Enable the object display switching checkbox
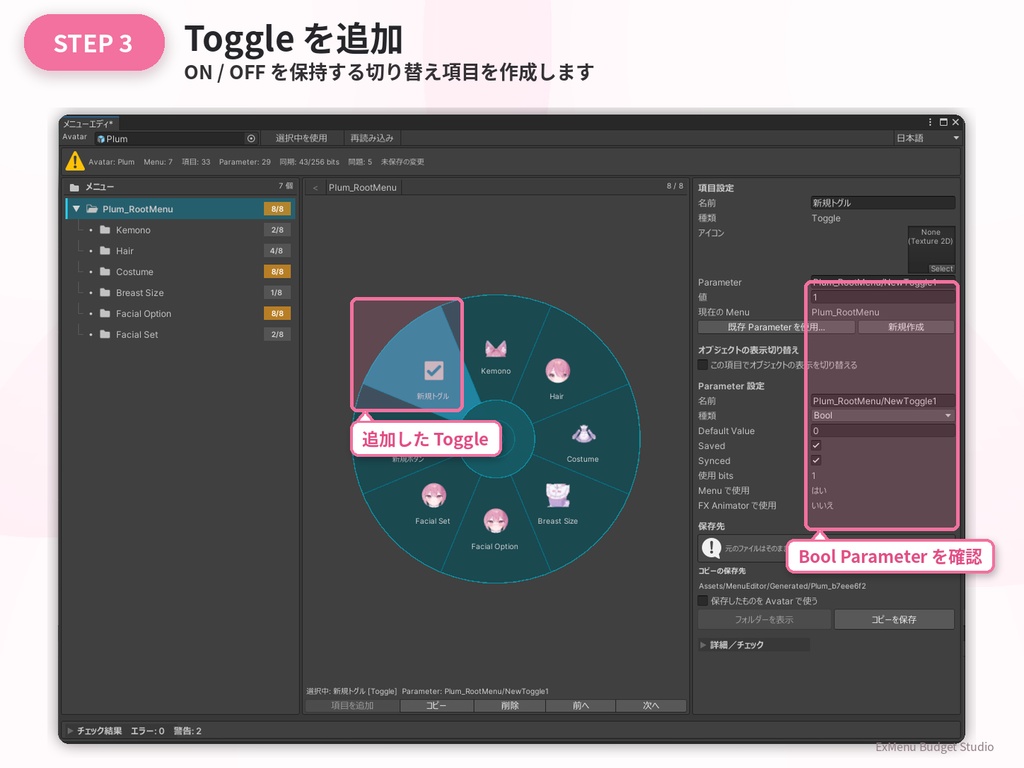1024x768 pixels. 703,364
